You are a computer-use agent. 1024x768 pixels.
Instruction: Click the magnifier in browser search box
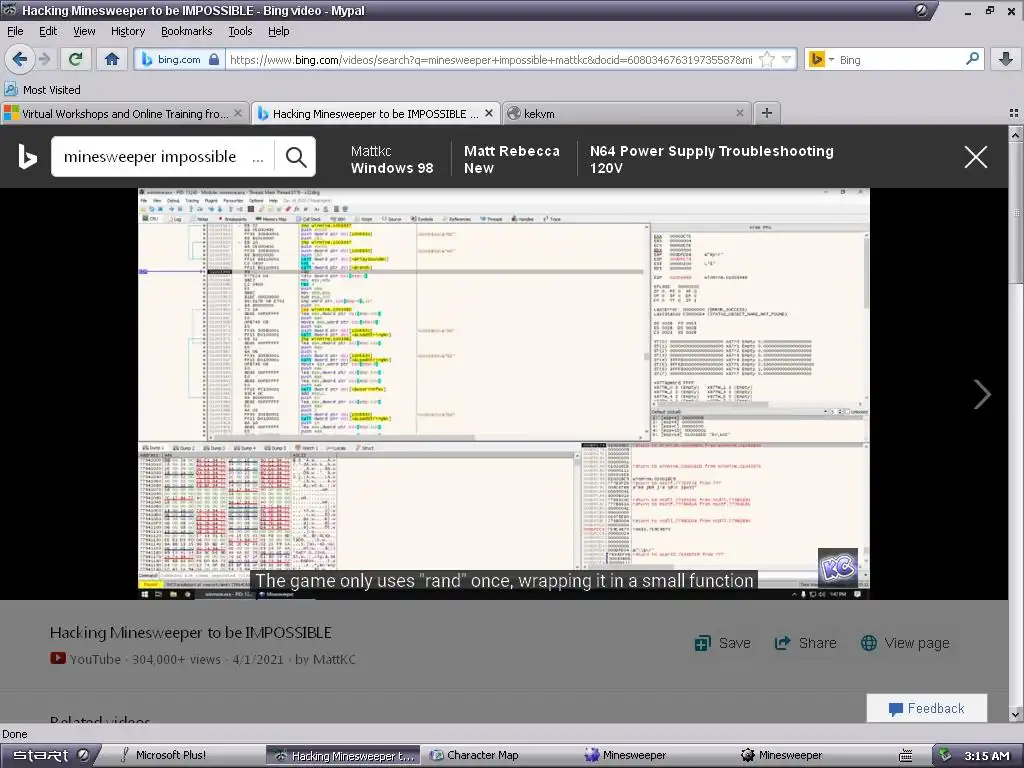coord(972,59)
